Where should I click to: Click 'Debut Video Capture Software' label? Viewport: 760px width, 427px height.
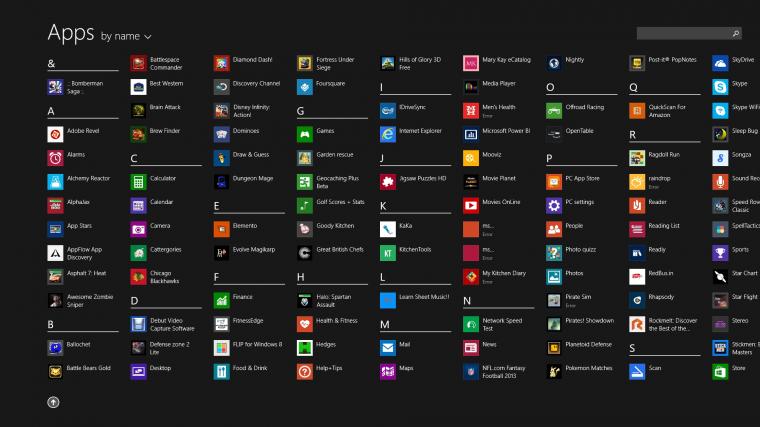click(x=172, y=325)
